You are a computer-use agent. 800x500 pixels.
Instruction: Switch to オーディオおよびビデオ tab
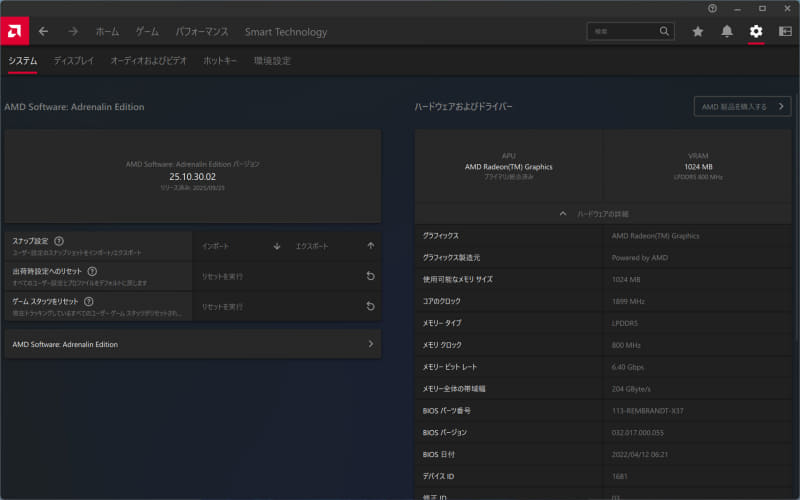point(148,61)
